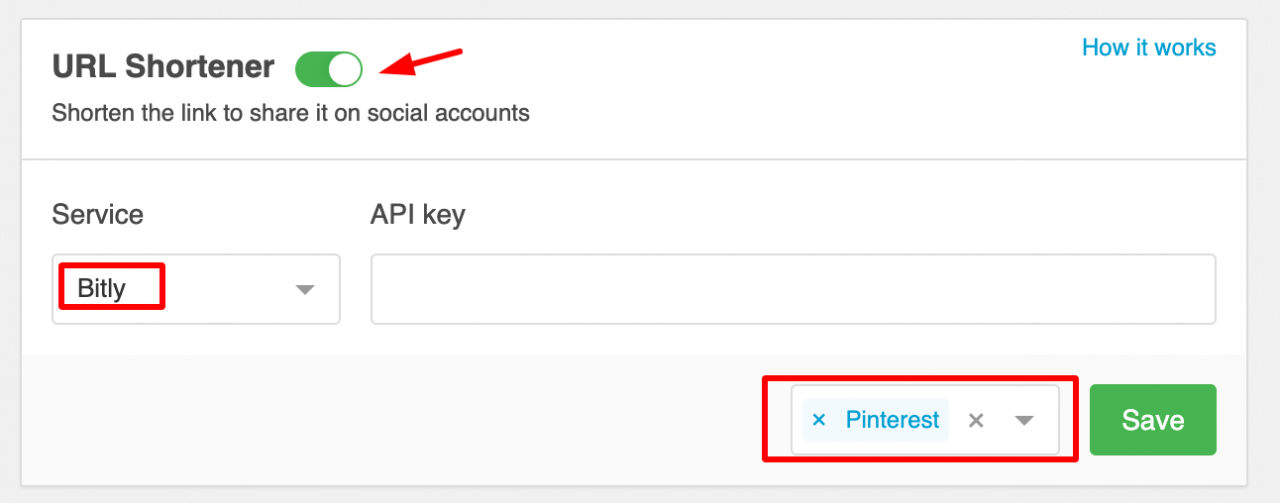This screenshot has width=1280, height=503.
Task: Click the white knob of the toggle
Action: point(345,69)
